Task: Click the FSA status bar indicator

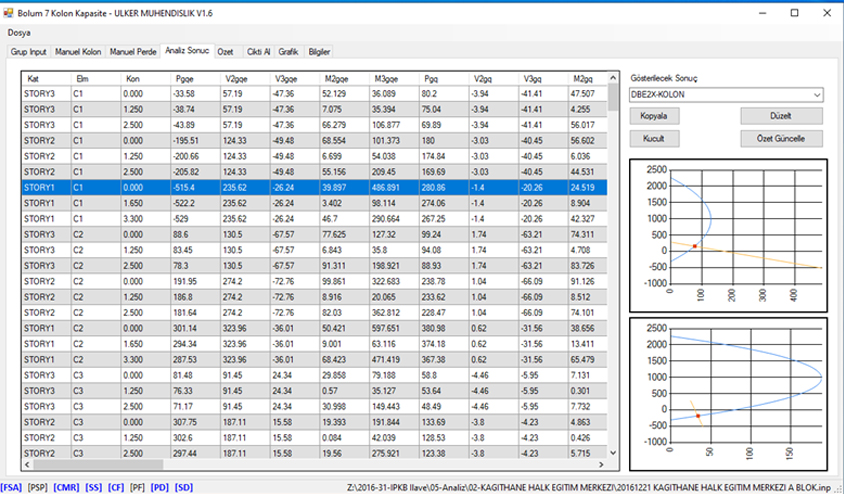Action: tap(11, 488)
